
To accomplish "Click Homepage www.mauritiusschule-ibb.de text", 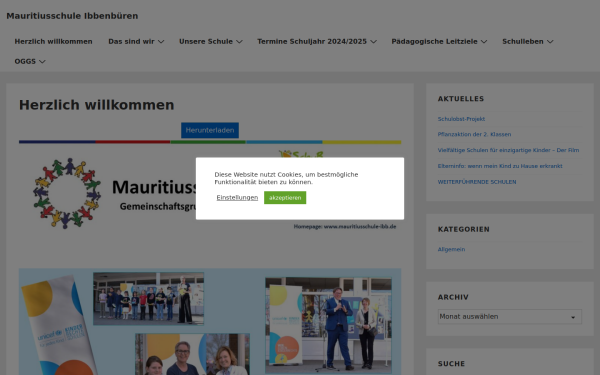I will click(x=345, y=227).
